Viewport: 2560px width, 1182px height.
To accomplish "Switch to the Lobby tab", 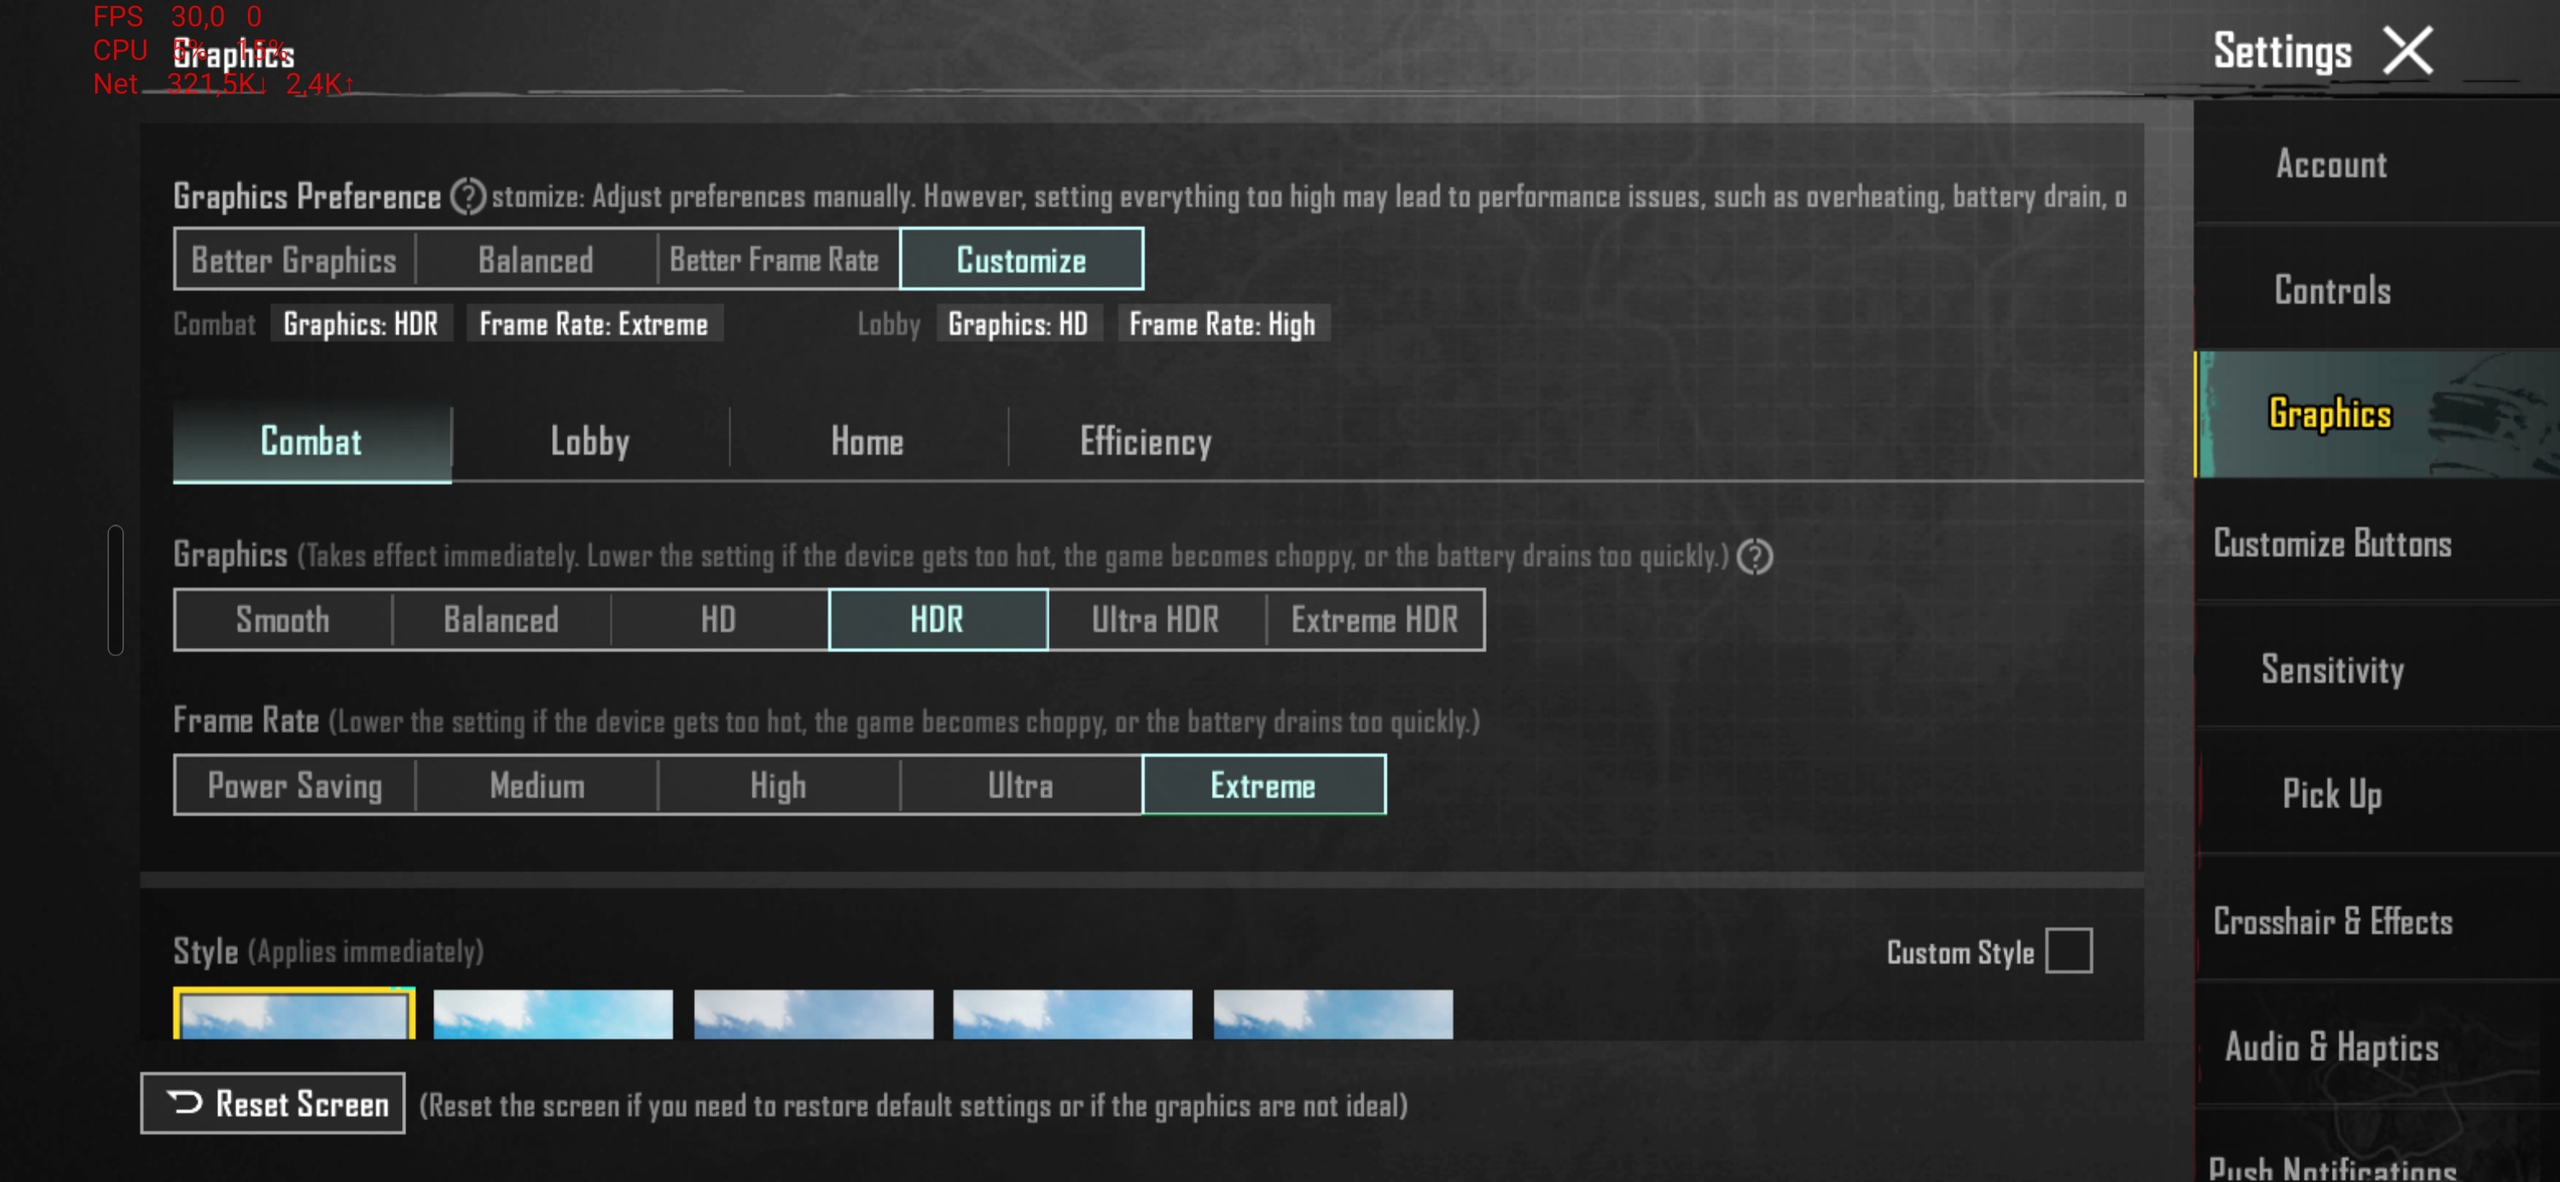I will 590,441.
